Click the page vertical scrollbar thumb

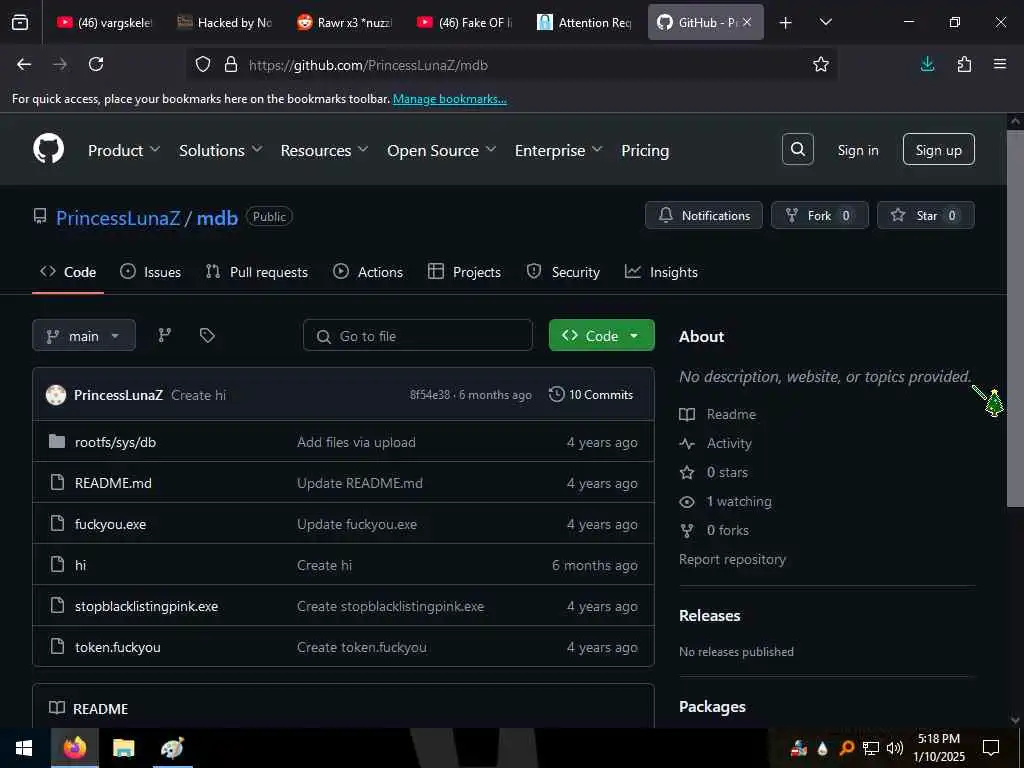[x=1015, y=317]
